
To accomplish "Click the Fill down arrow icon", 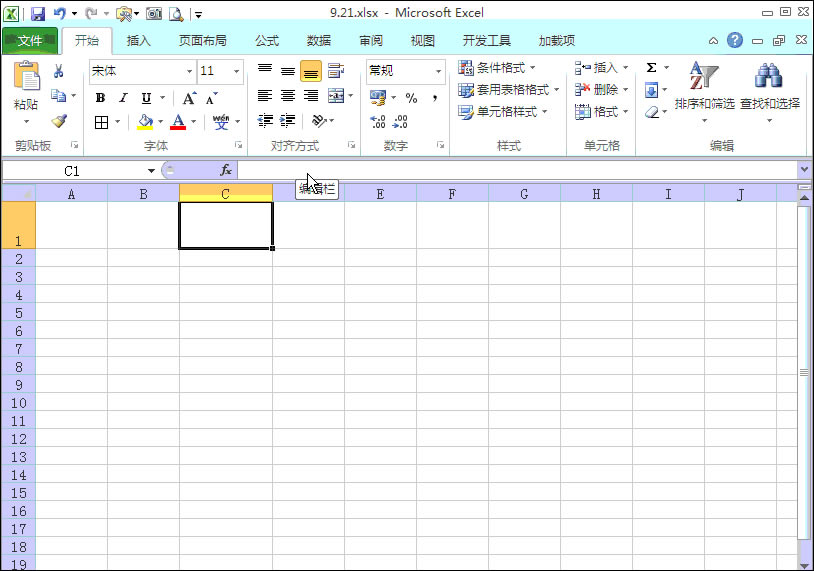I will [652, 90].
